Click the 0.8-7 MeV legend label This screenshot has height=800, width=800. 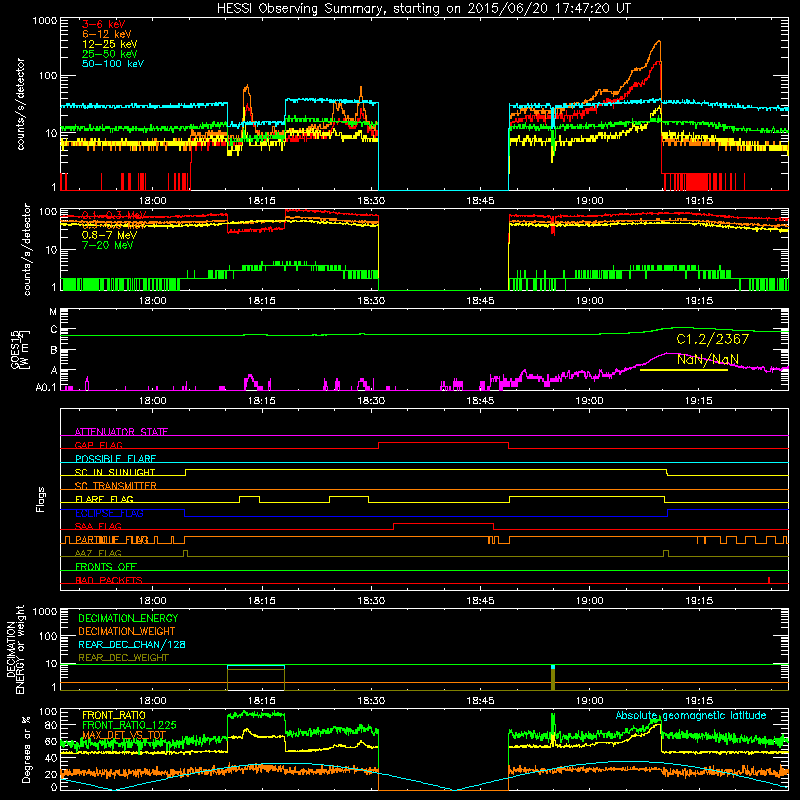click(109, 235)
